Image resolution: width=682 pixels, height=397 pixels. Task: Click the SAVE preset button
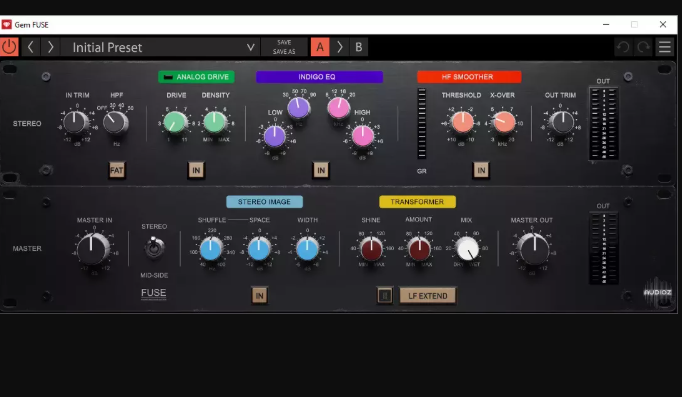pos(284,42)
